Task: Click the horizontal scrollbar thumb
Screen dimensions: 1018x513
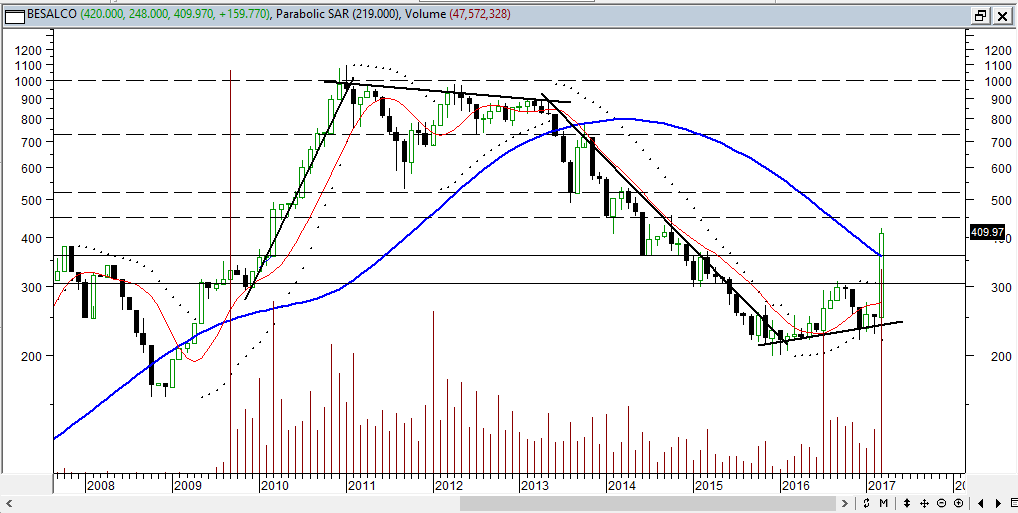Action: (x=647, y=503)
